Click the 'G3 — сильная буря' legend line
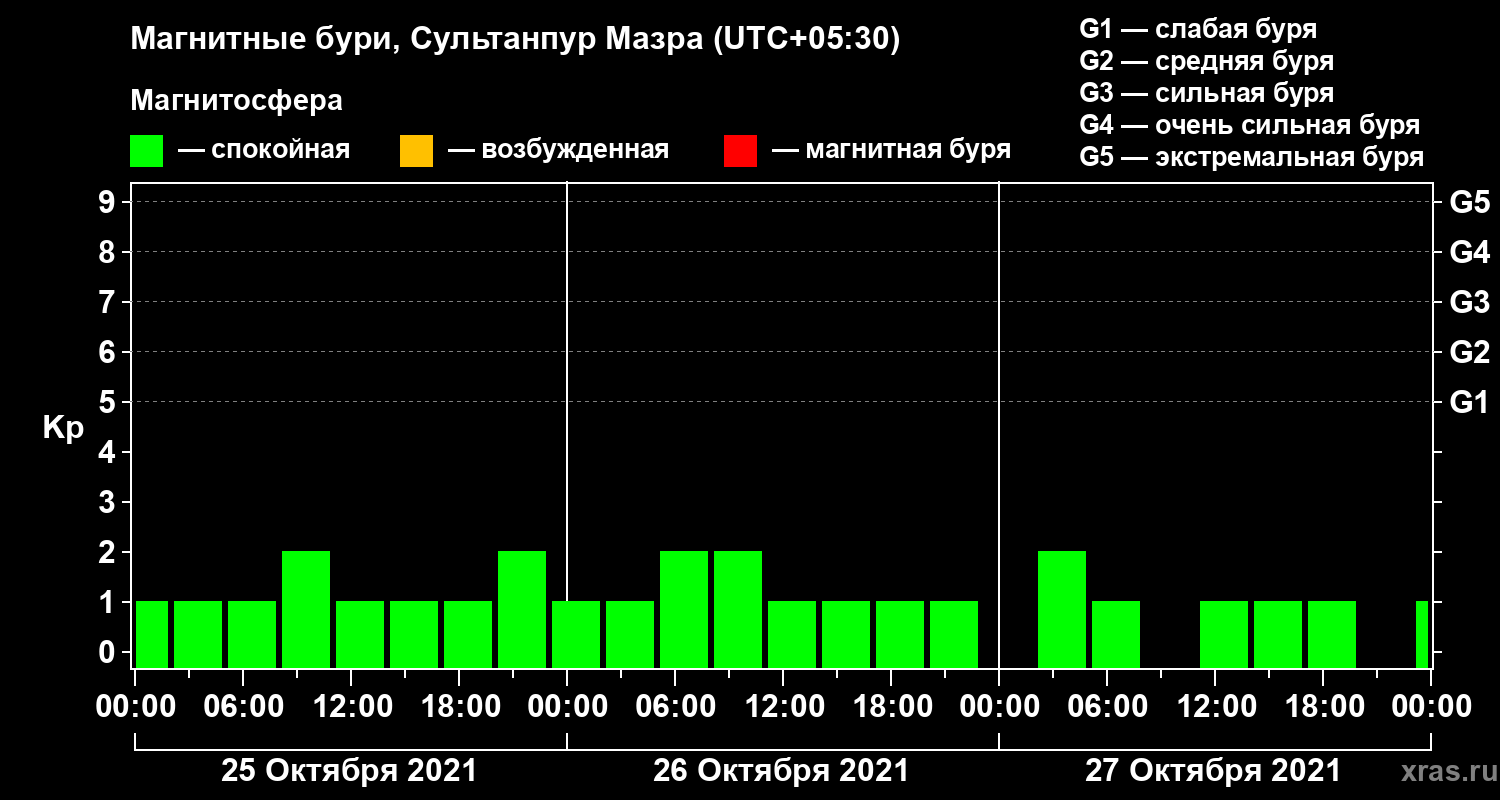Viewport: 1500px width, 800px height. 1206,93
